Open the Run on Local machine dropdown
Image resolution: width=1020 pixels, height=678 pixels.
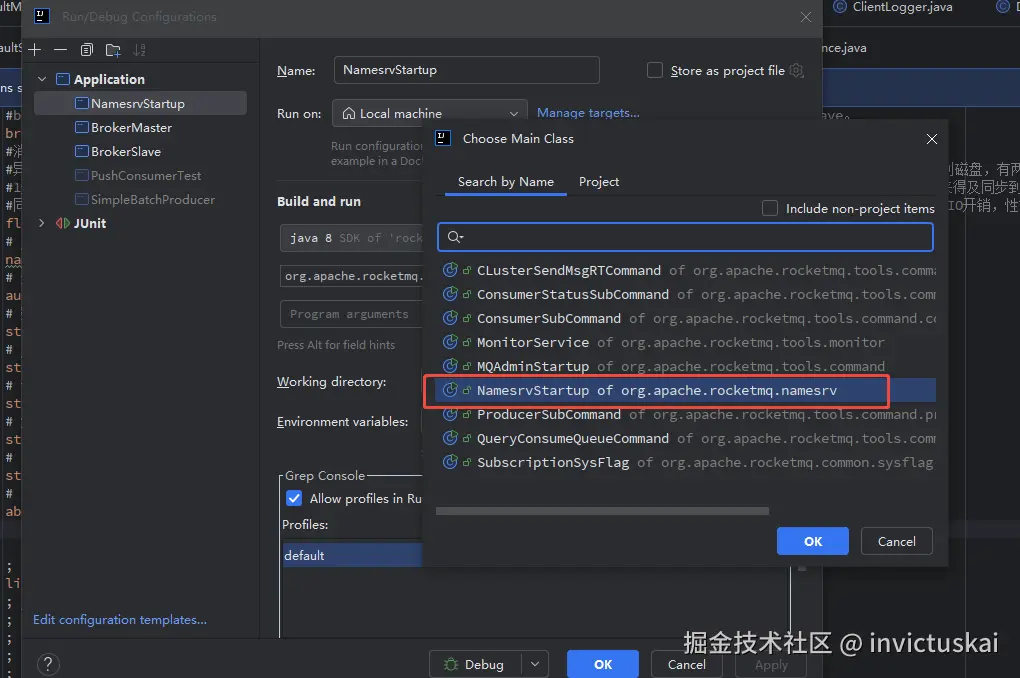pyautogui.click(x=429, y=113)
